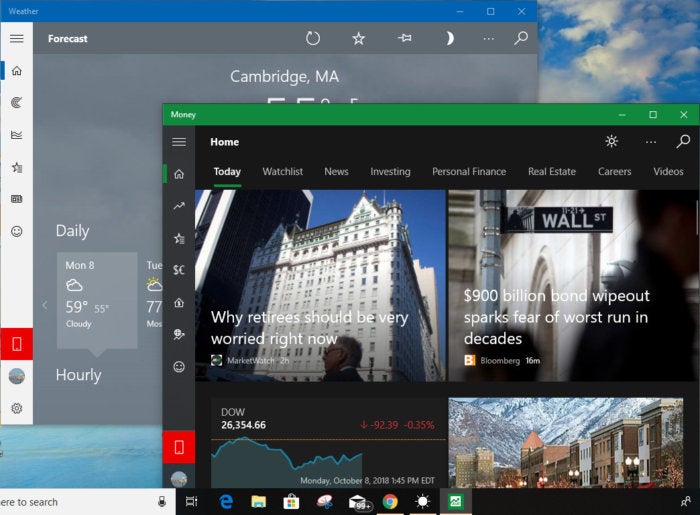Click the Hourly heading in Weather
This screenshot has width=700, height=515.
(x=79, y=375)
